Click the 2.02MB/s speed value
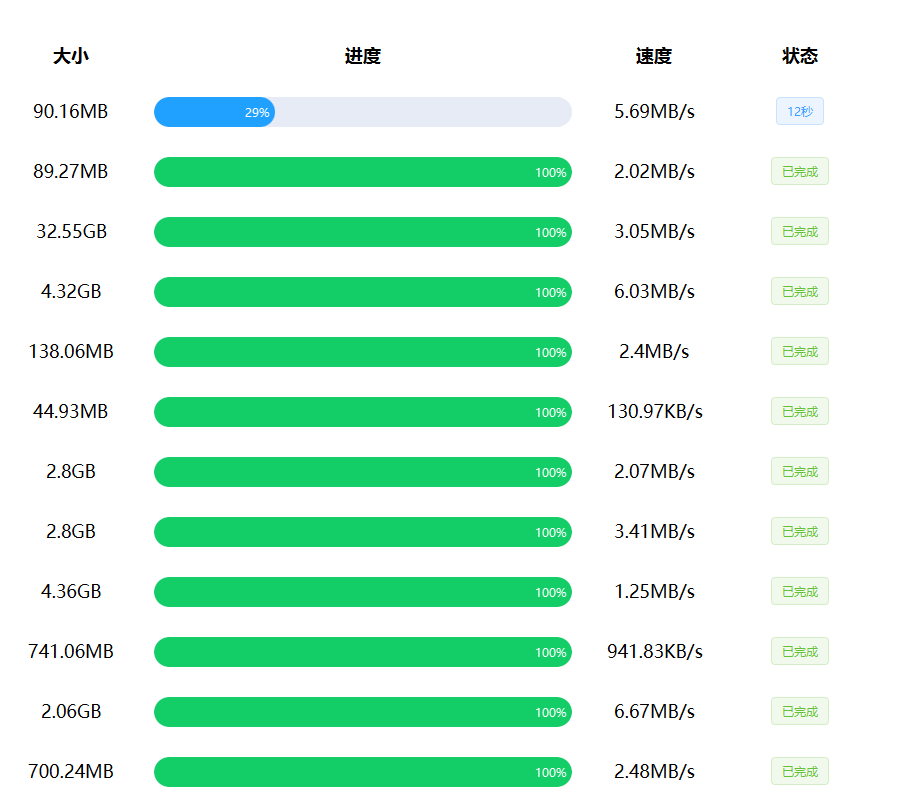The width and height of the screenshot is (916, 797). click(654, 171)
